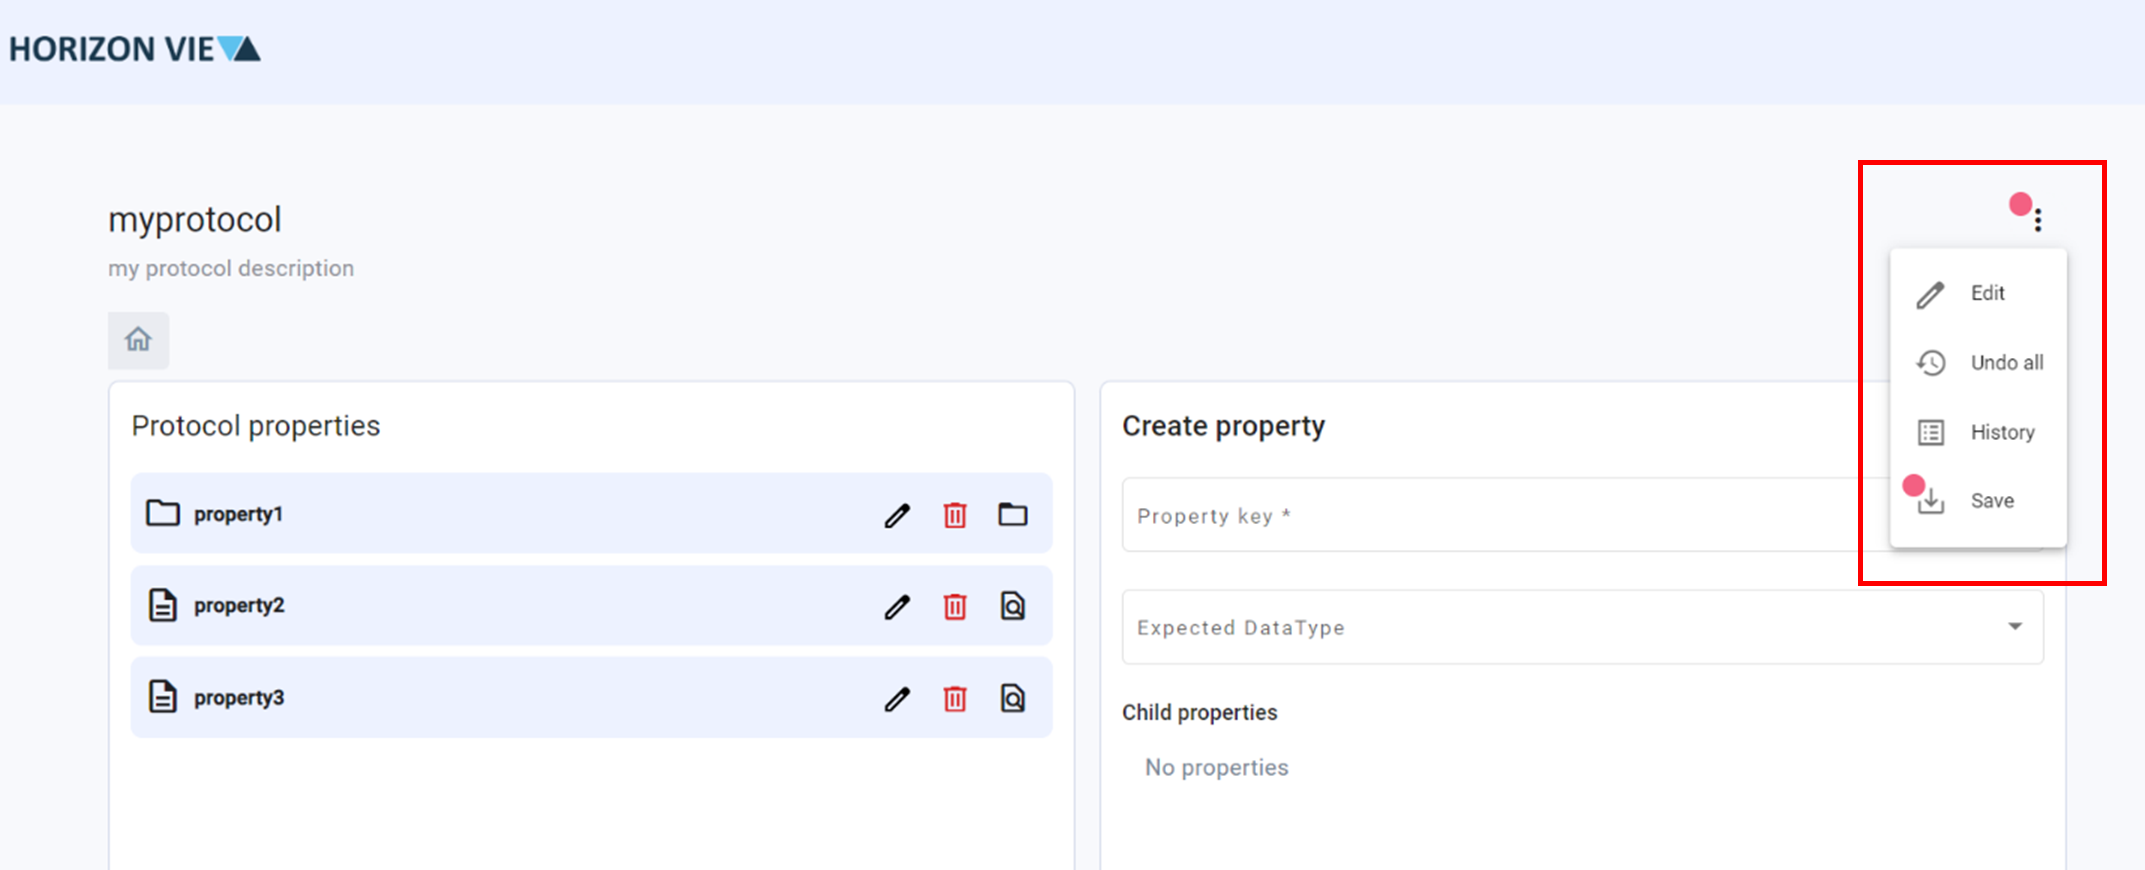Open property1 folder icon on right
This screenshot has width=2145, height=870.
1012,515
